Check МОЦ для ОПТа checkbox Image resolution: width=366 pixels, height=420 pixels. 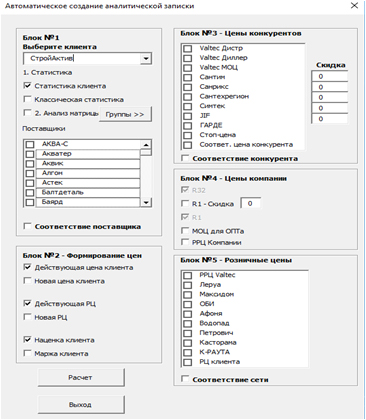point(185,231)
